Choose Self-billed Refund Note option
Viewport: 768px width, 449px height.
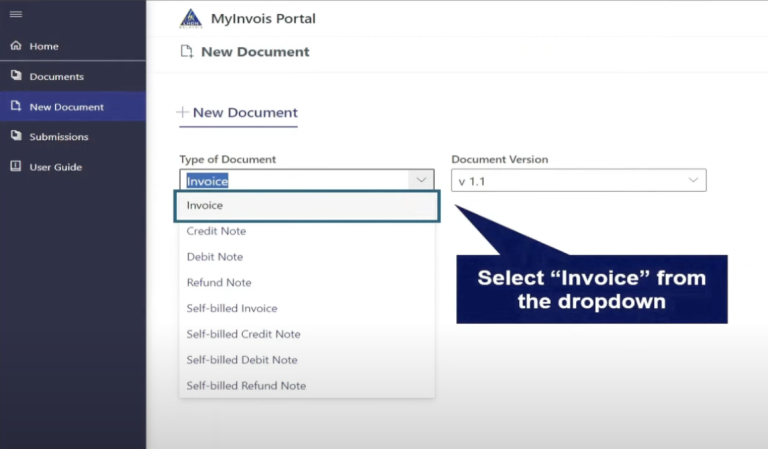(307, 386)
